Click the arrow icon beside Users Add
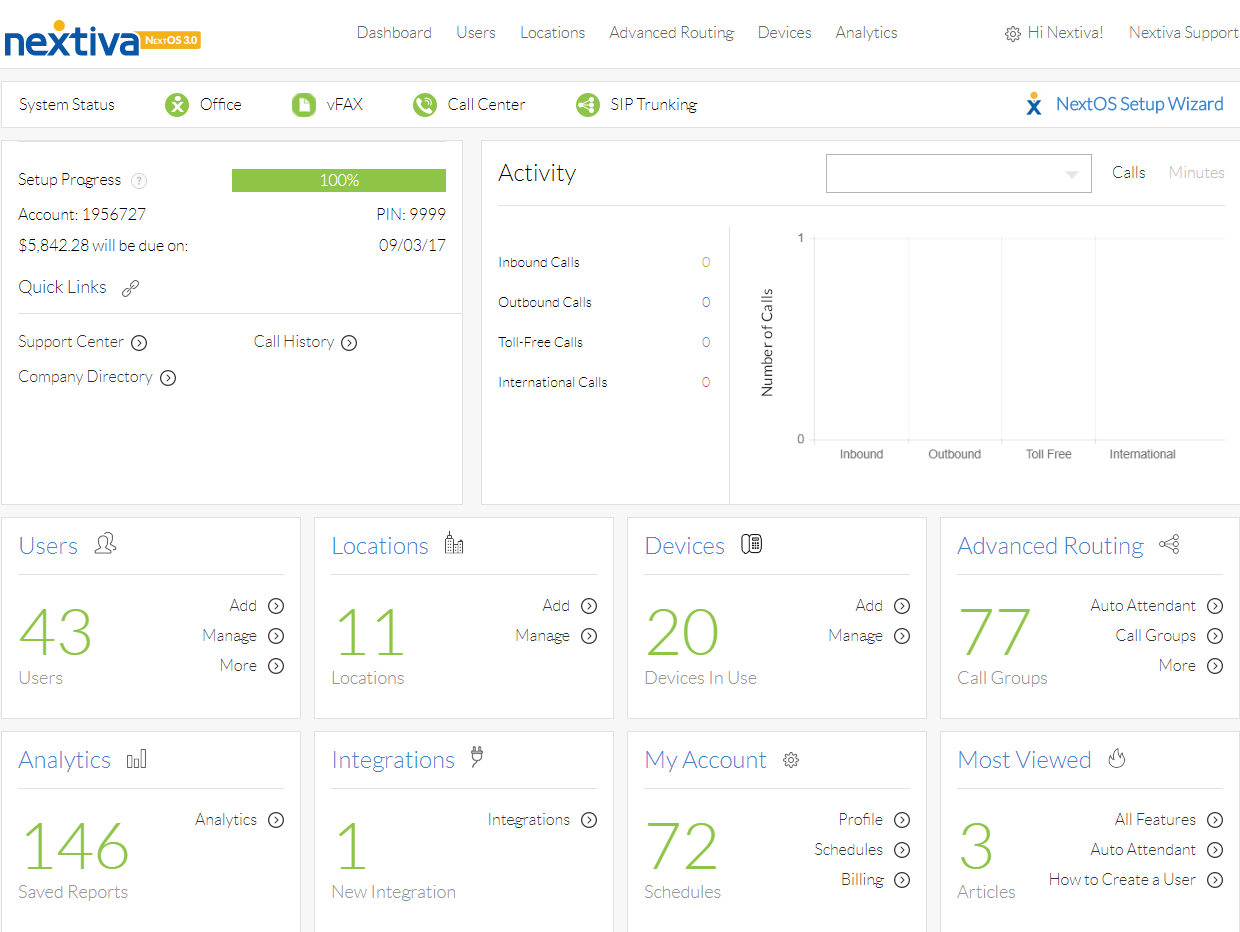This screenshot has height=932, width=1240. [x=276, y=606]
